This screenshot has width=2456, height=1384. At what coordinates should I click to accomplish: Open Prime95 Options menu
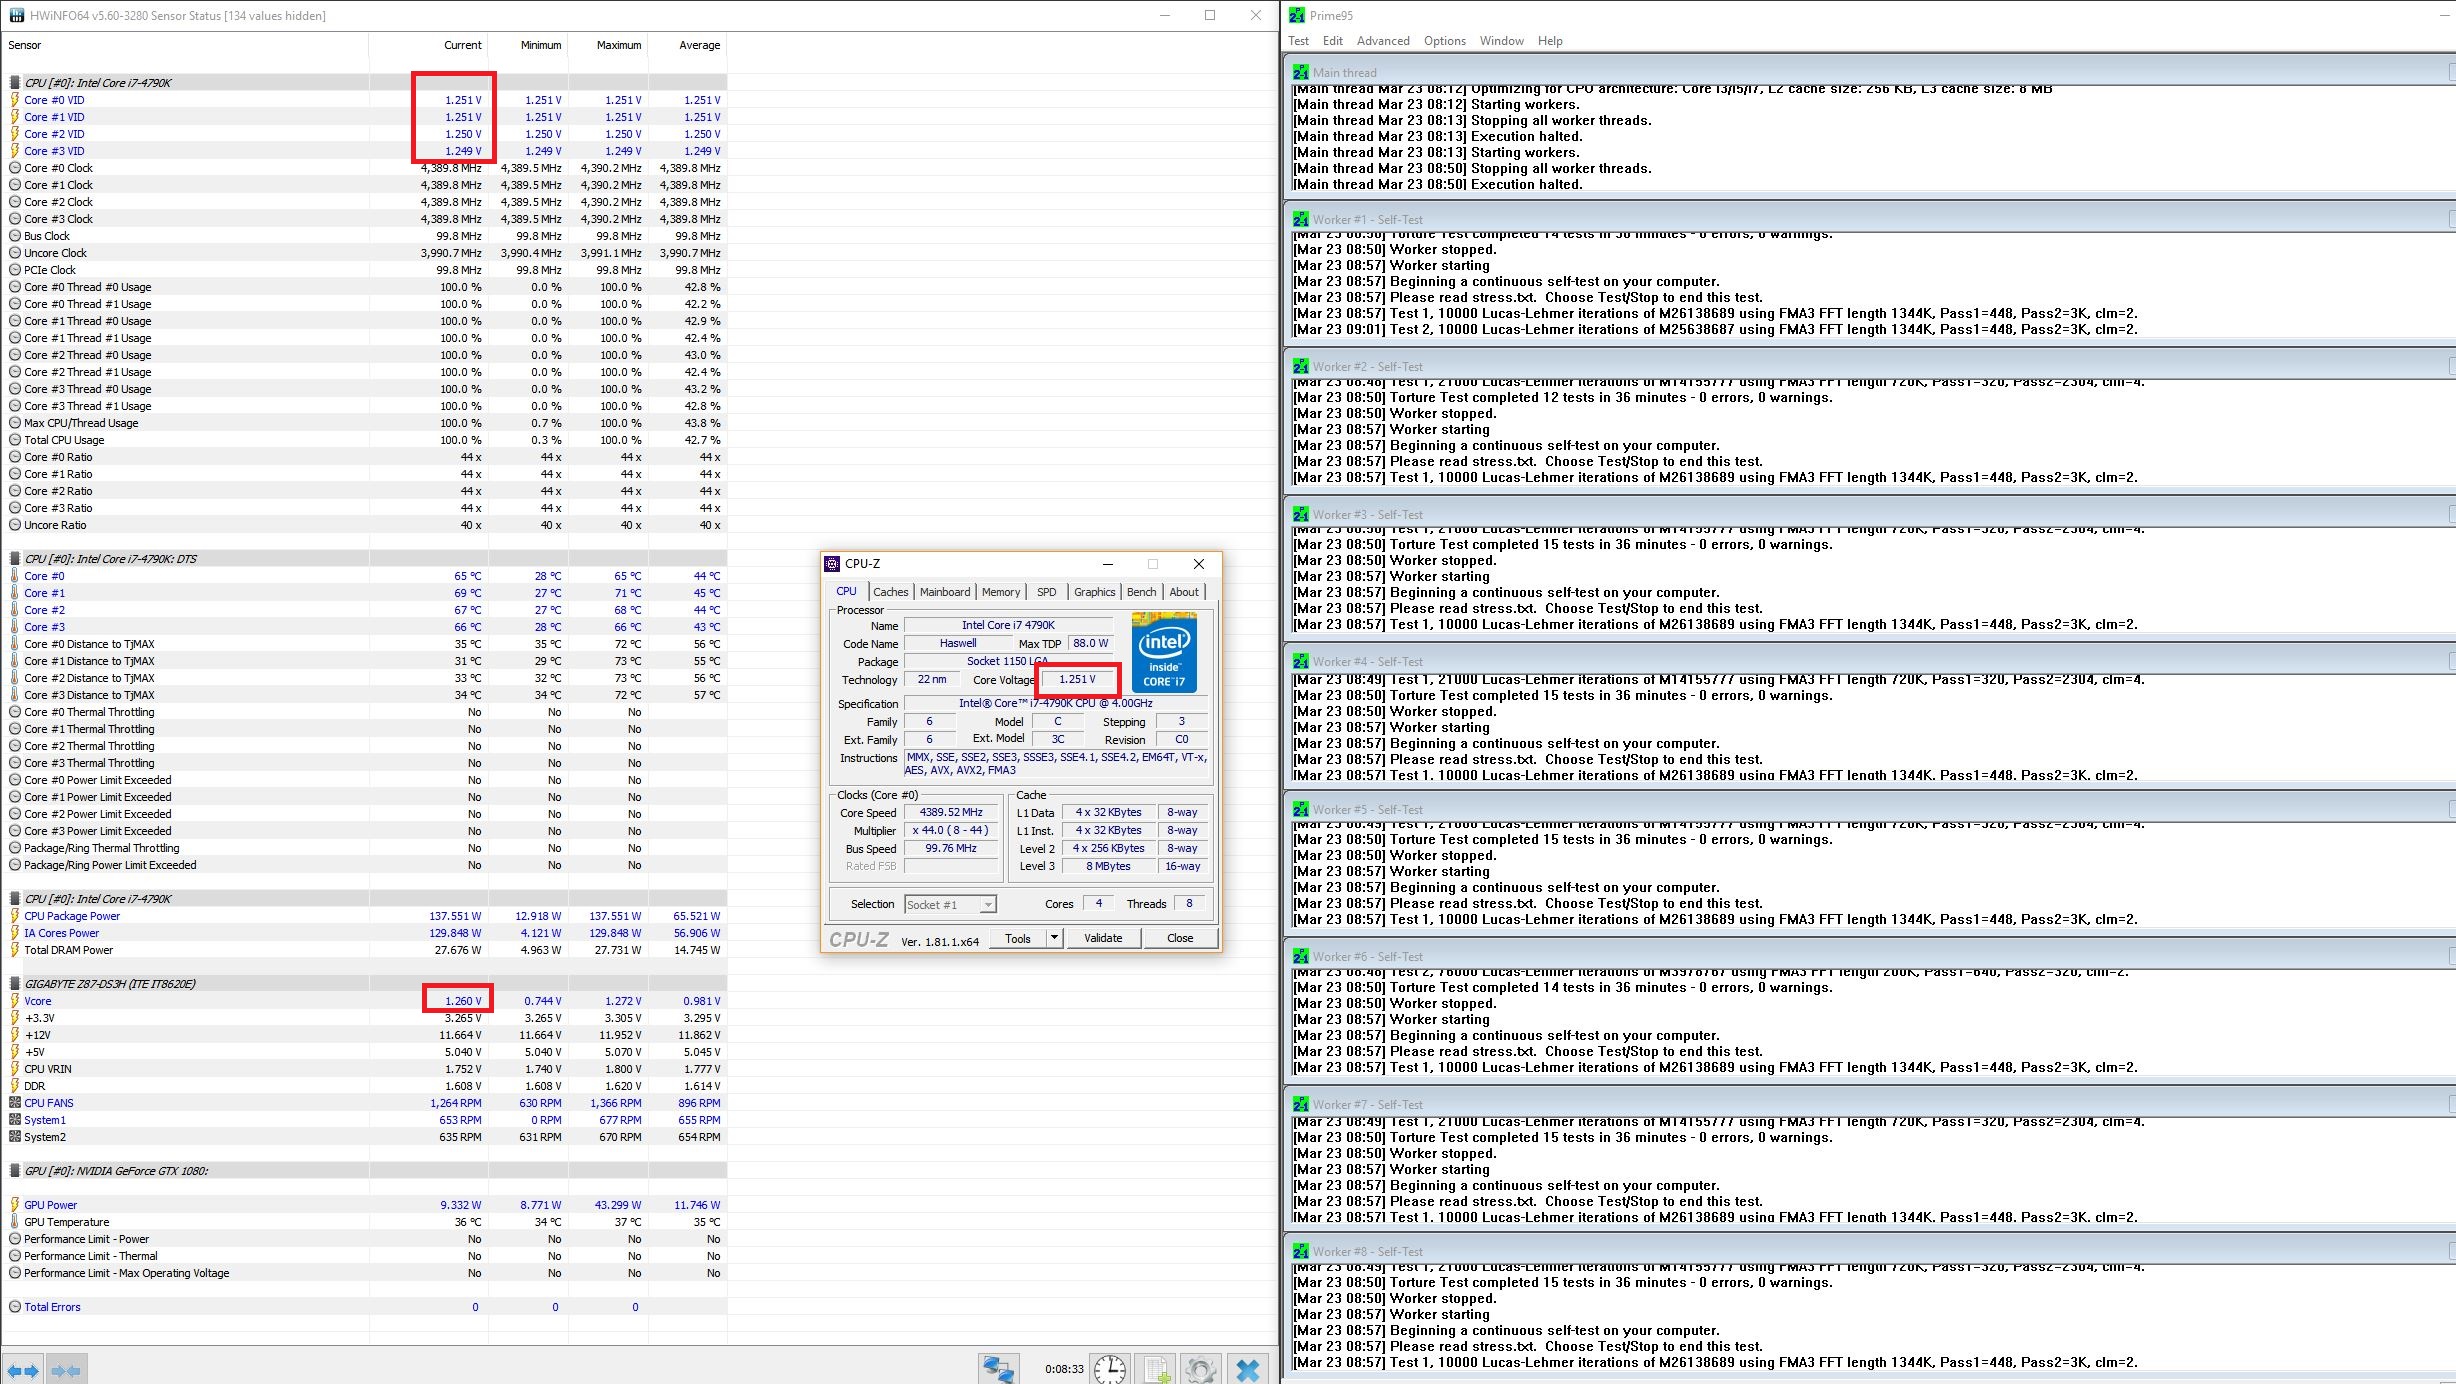click(1444, 41)
